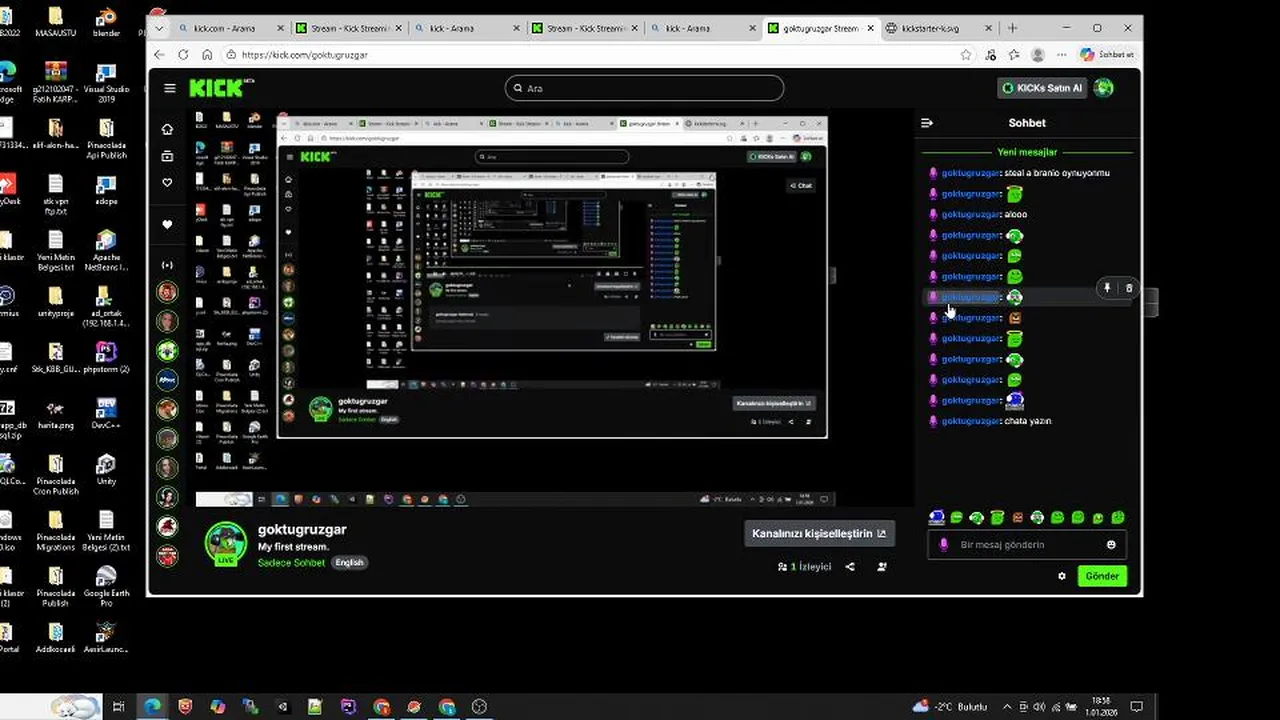The height and width of the screenshot is (720, 1280).
Task: Click the English language tag
Action: [x=349, y=562]
